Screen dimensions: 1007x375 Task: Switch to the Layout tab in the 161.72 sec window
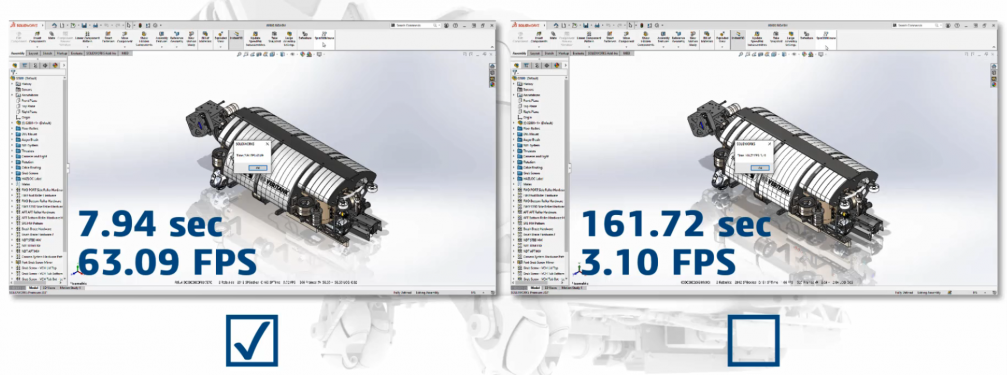[x=535, y=53]
